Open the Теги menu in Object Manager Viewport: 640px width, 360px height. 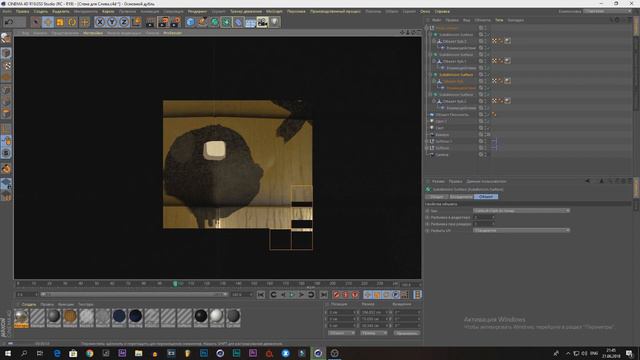[499, 20]
